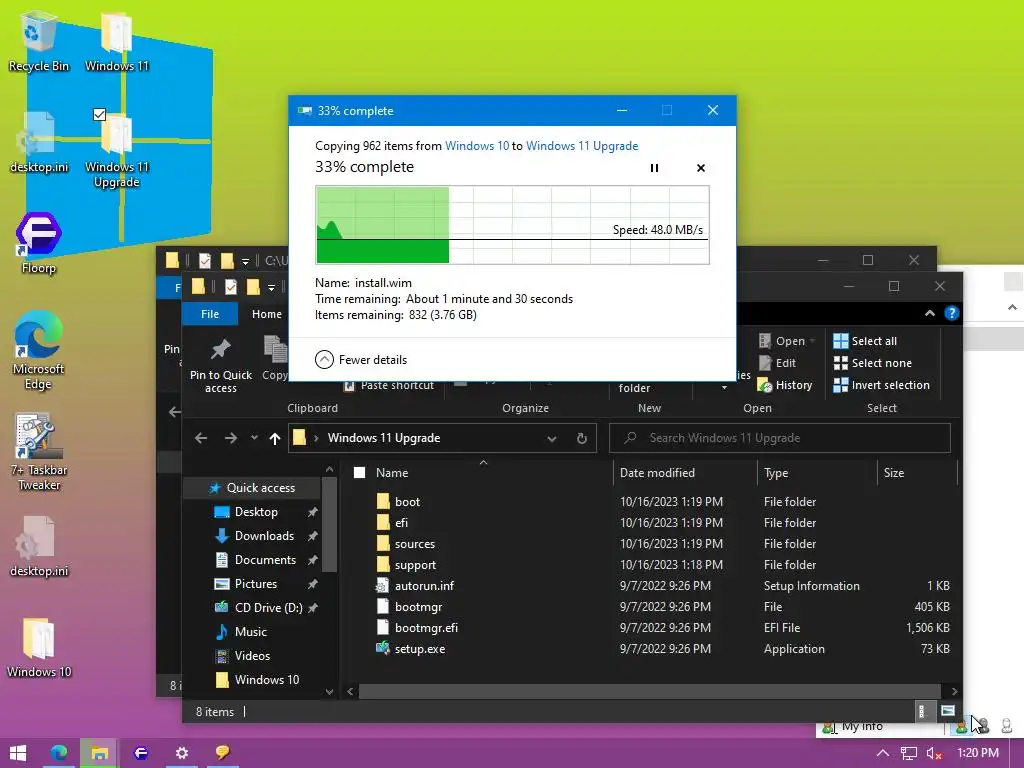Pause the file copy operation
1024x768 pixels.
tap(654, 168)
